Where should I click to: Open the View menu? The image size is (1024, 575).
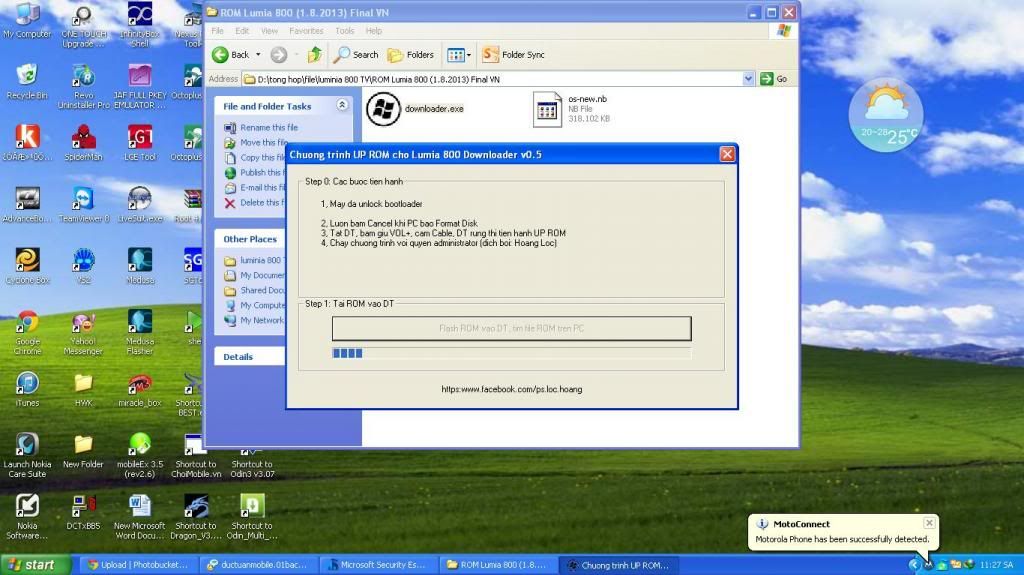269,31
